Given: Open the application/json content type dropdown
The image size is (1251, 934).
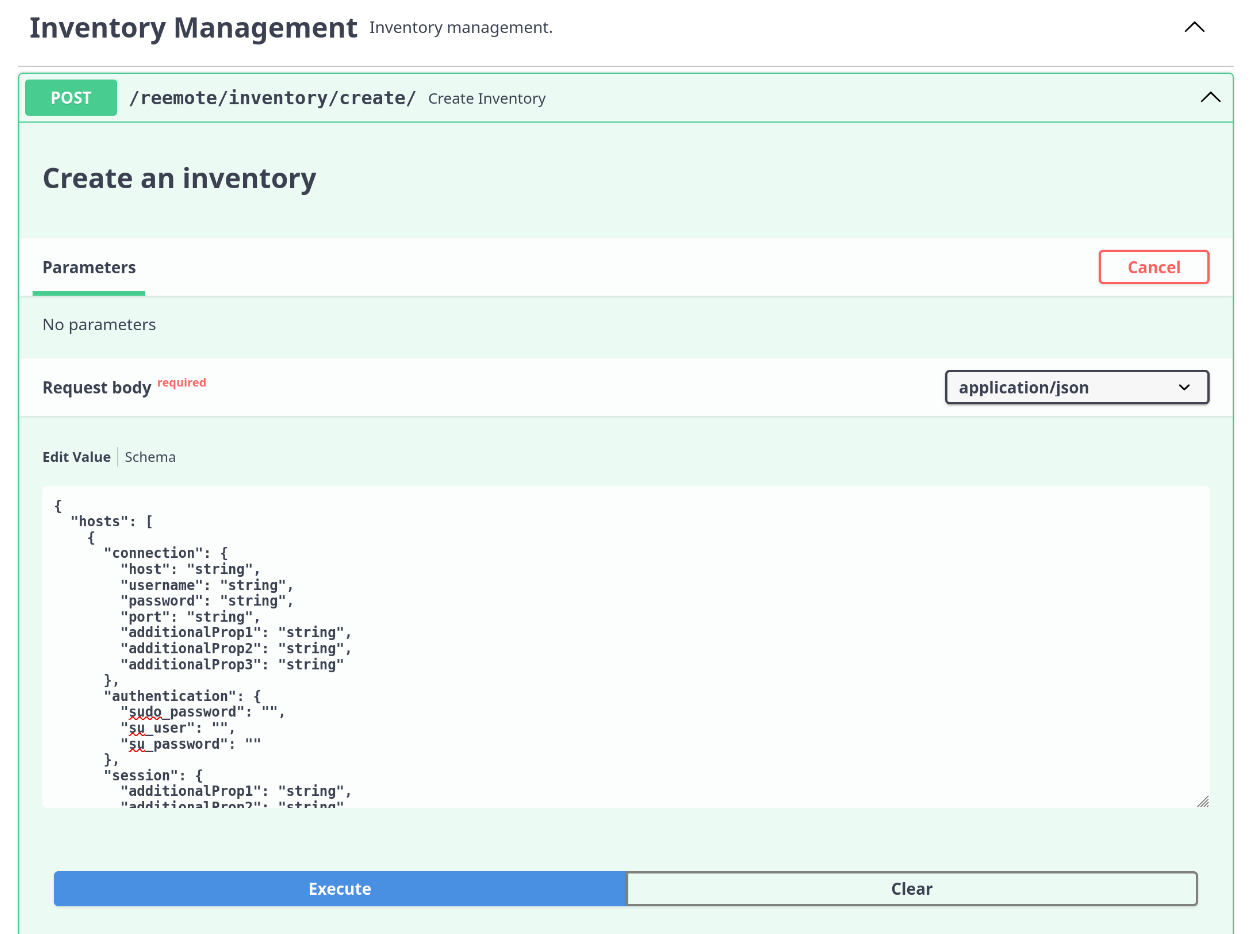Looking at the screenshot, I should point(1076,388).
